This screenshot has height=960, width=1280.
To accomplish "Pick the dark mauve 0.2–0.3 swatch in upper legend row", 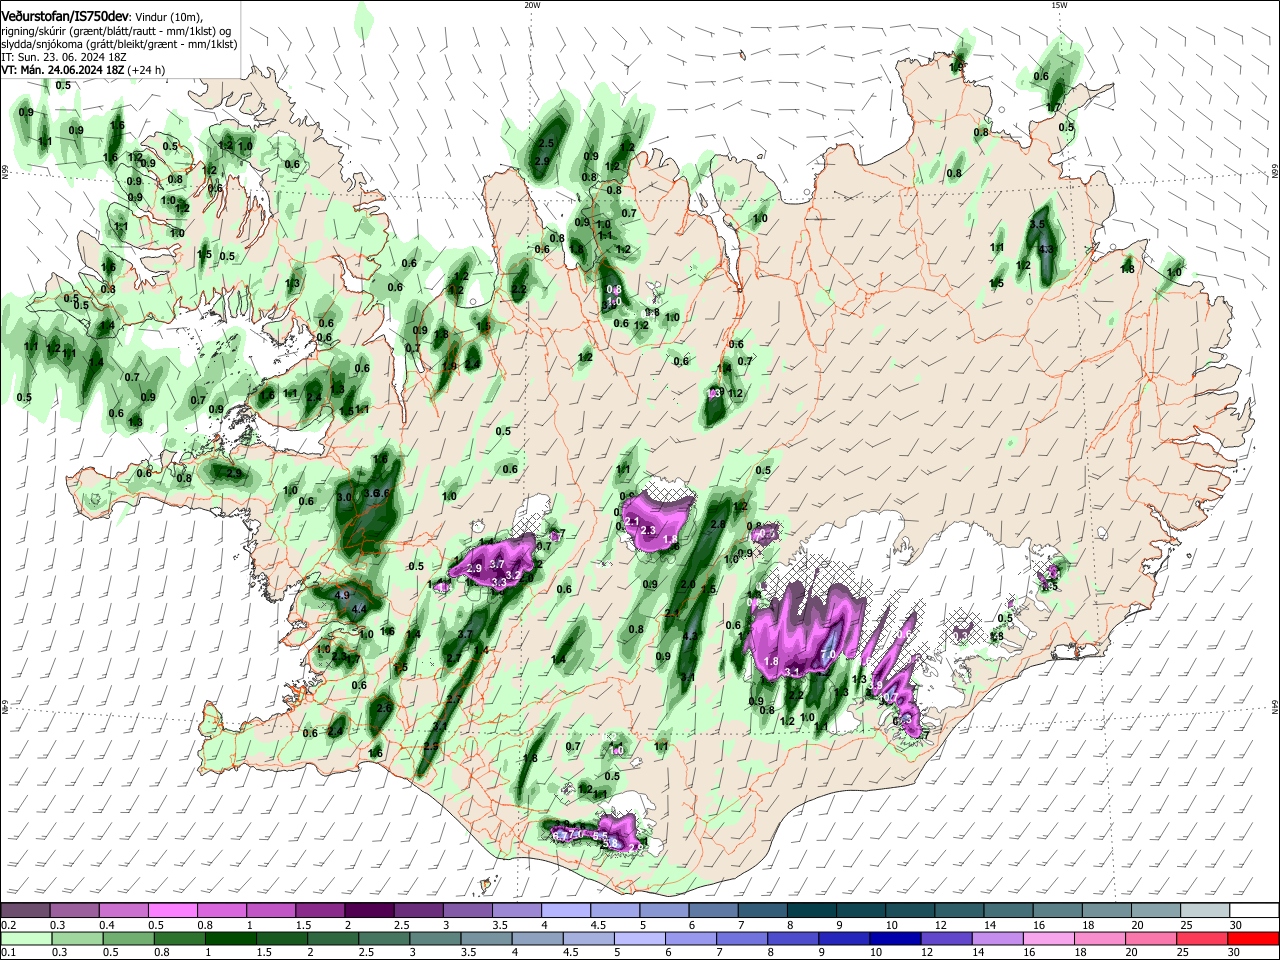I will pyautogui.click(x=25, y=911).
